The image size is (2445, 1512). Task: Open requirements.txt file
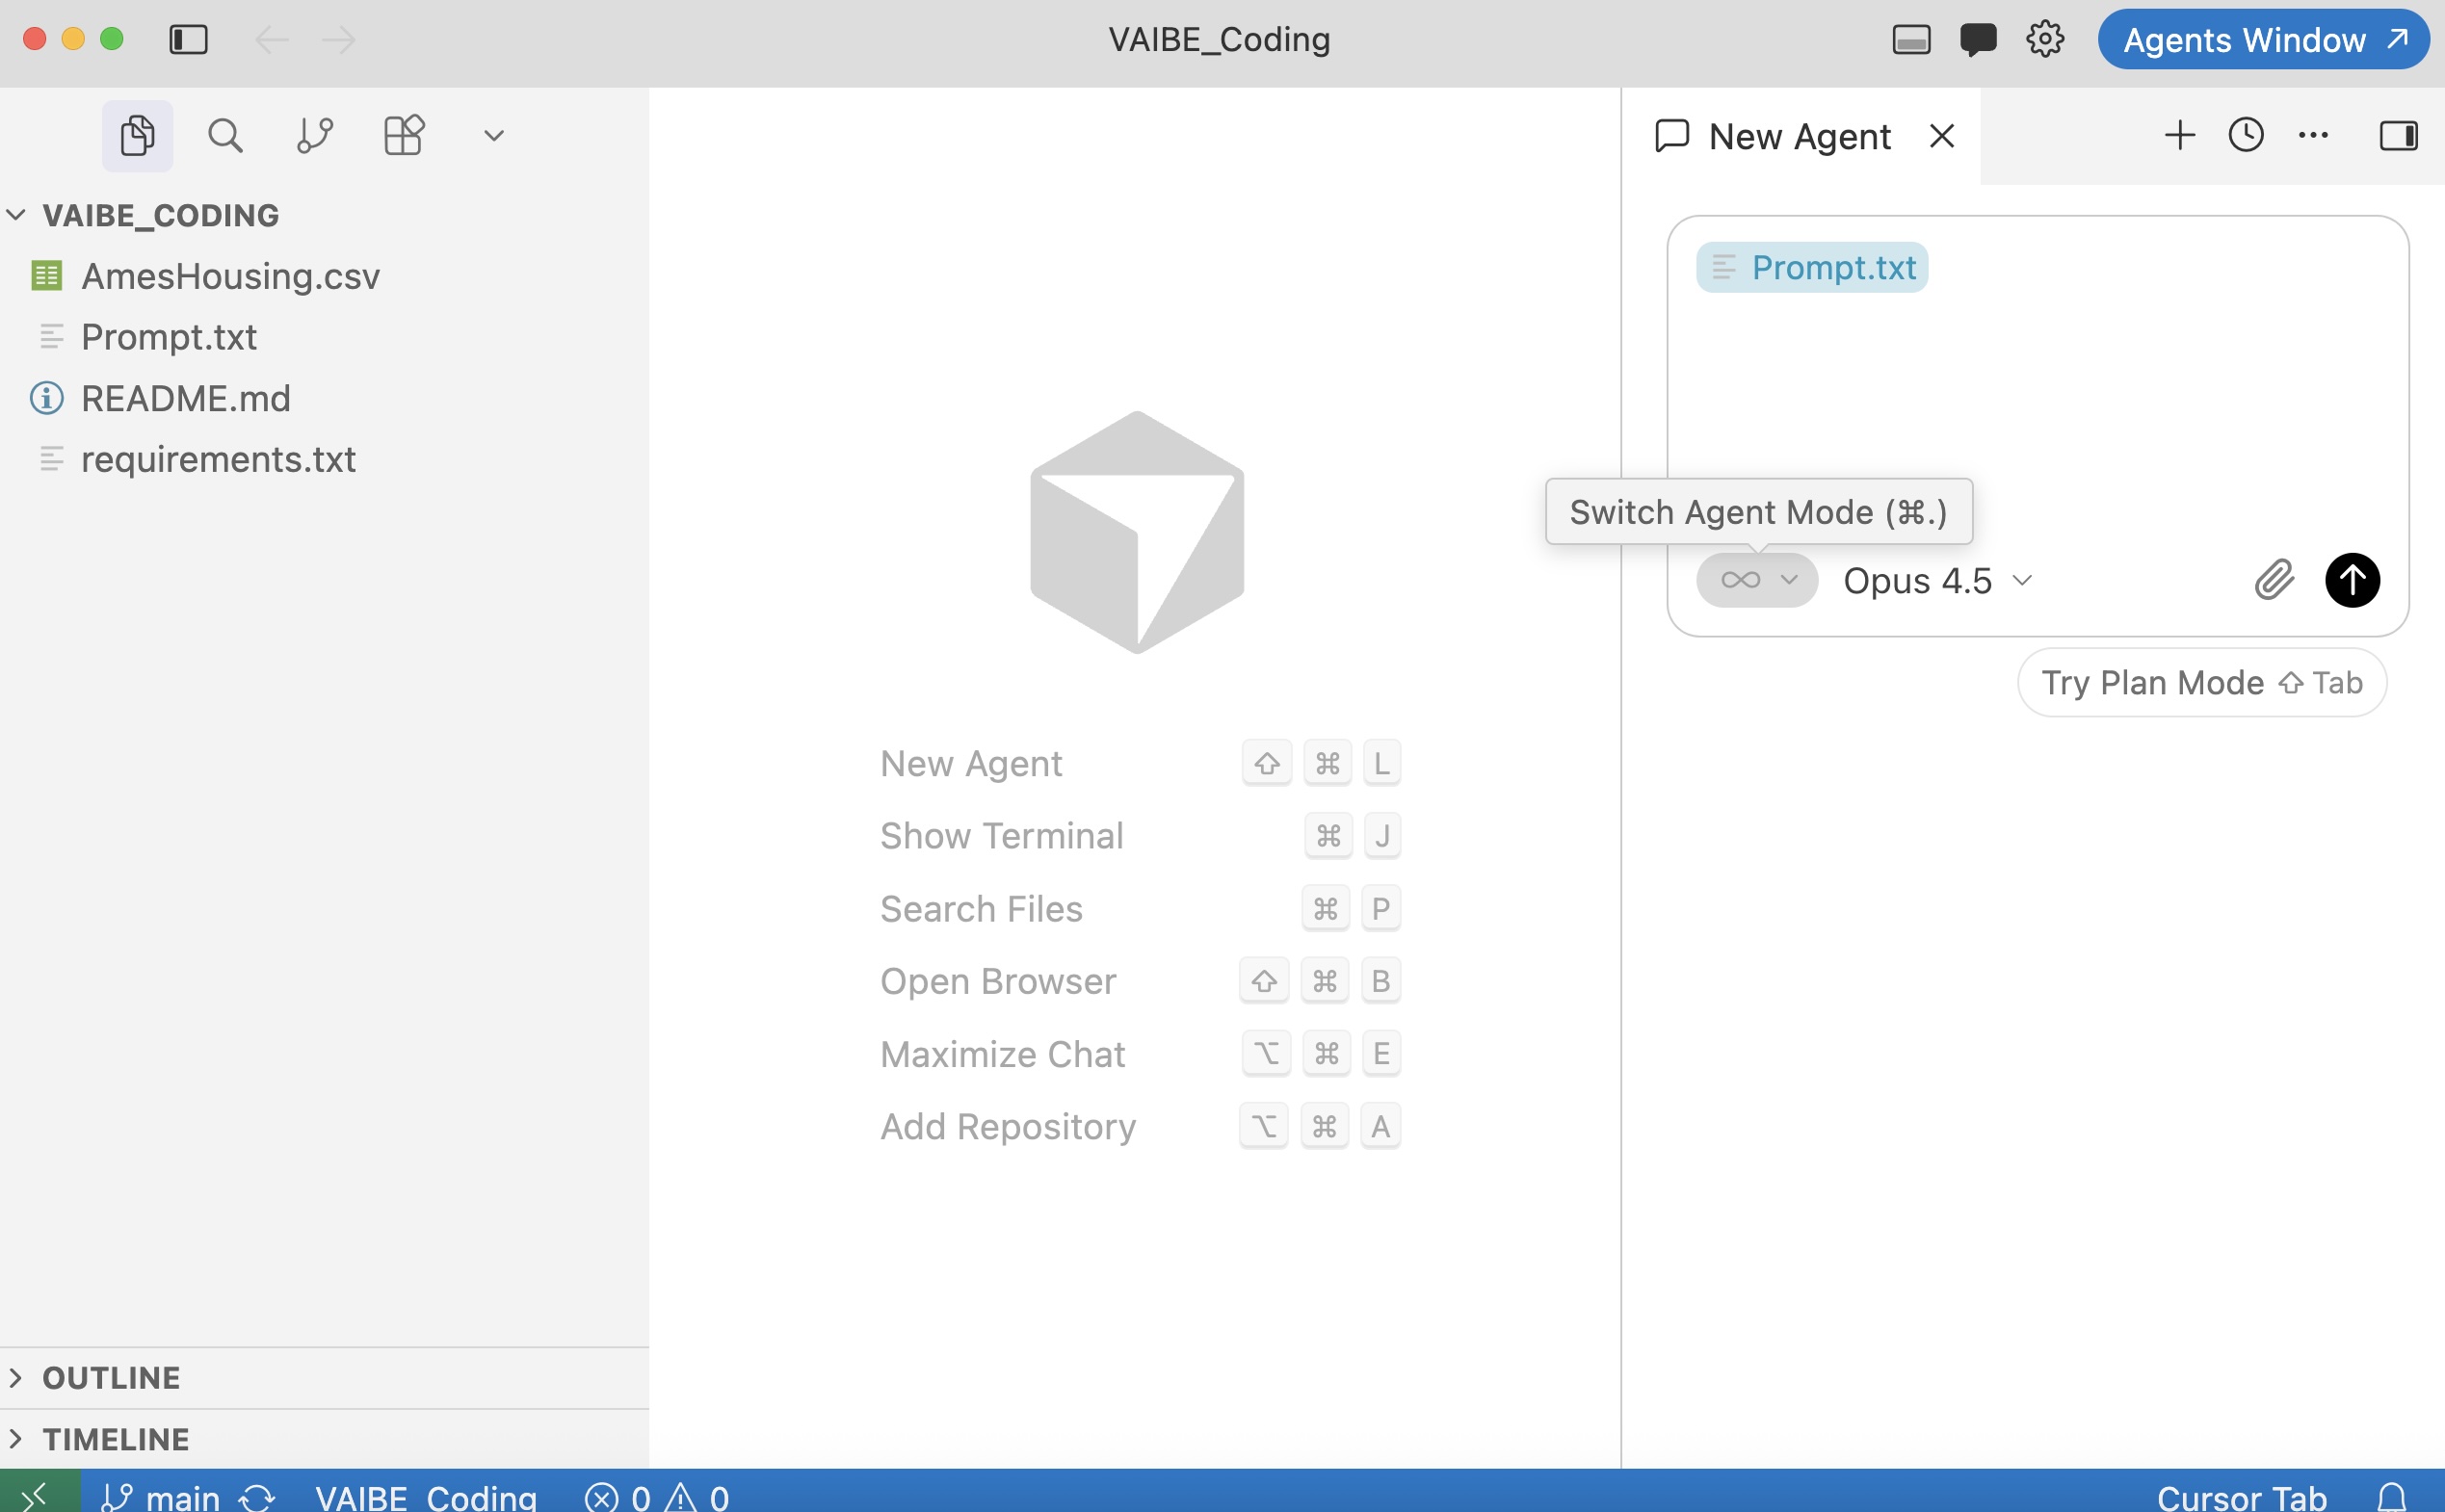click(x=324, y=459)
